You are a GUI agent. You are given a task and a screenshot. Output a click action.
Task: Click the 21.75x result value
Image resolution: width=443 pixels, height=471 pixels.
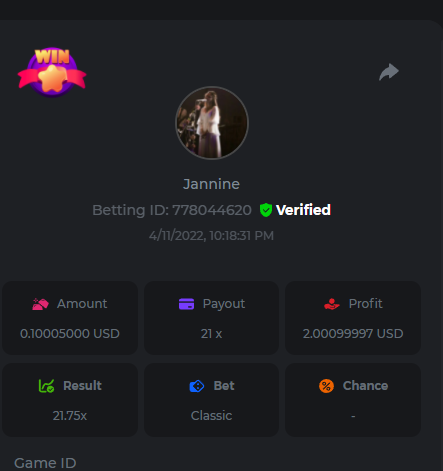[70, 416]
